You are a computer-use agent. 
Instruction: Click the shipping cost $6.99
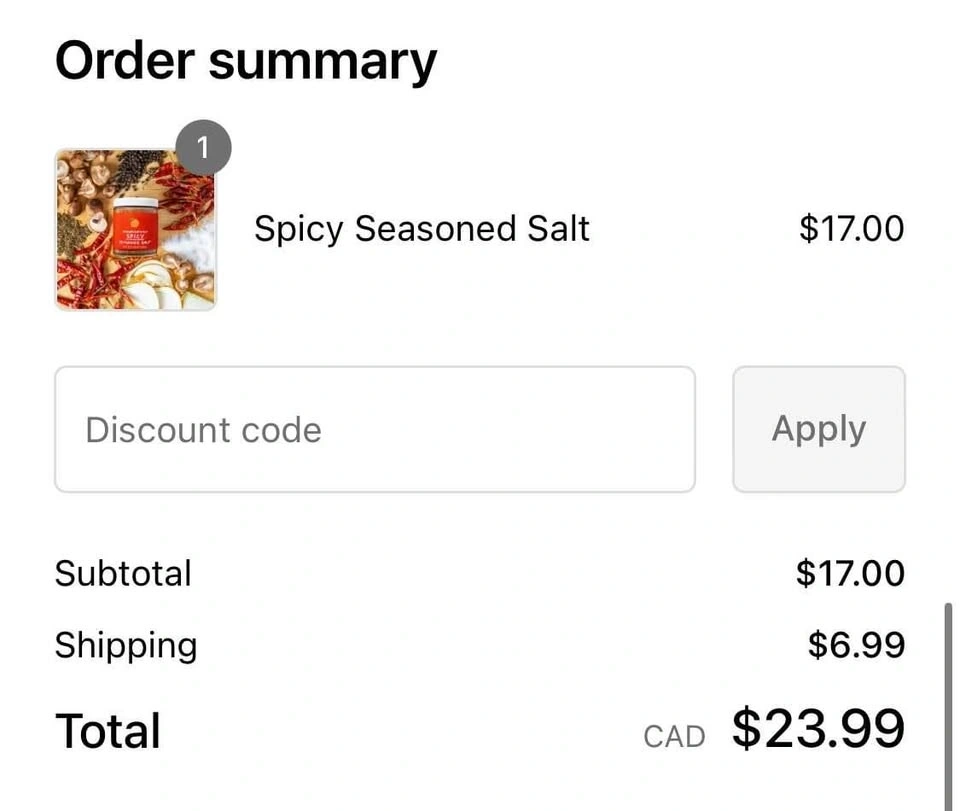pyautogui.click(x=856, y=645)
